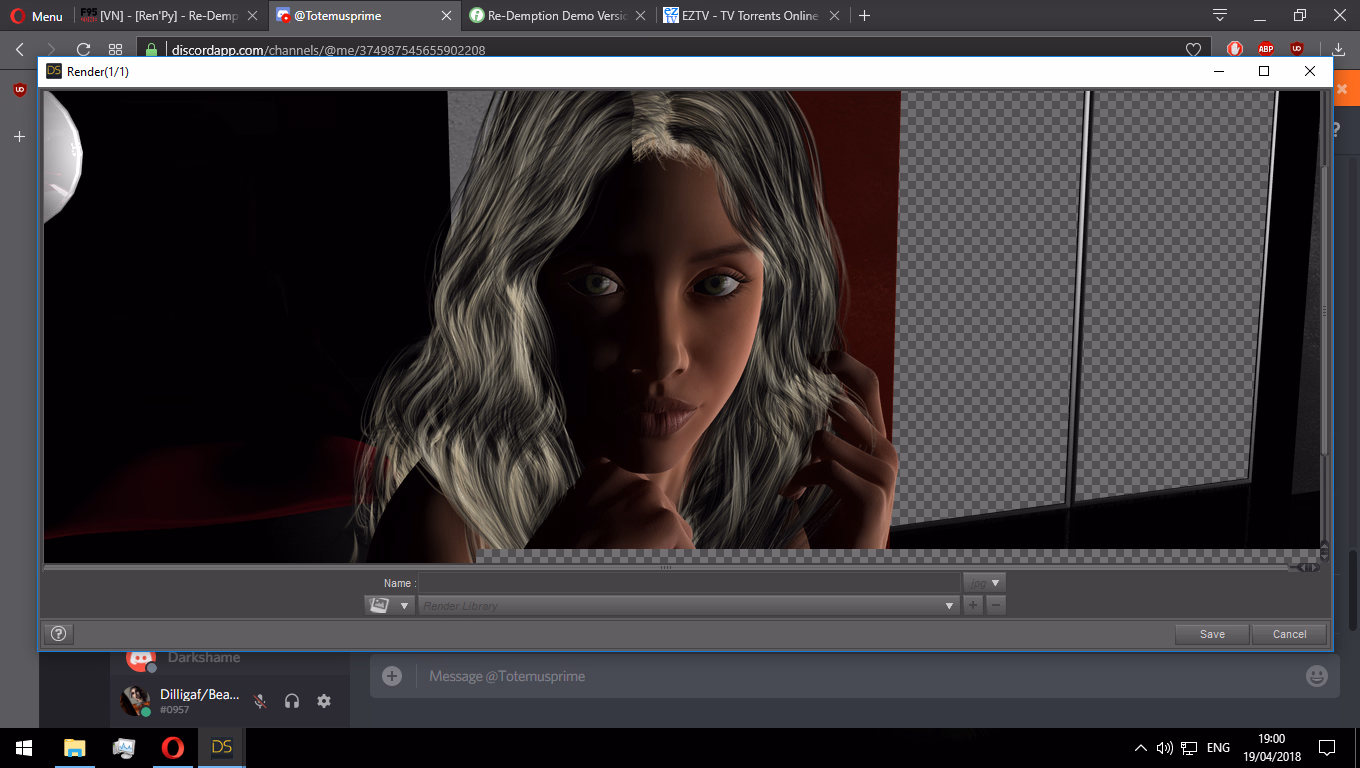
Task: Open the browser downloads panel
Action: pyautogui.click(x=1339, y=49)
